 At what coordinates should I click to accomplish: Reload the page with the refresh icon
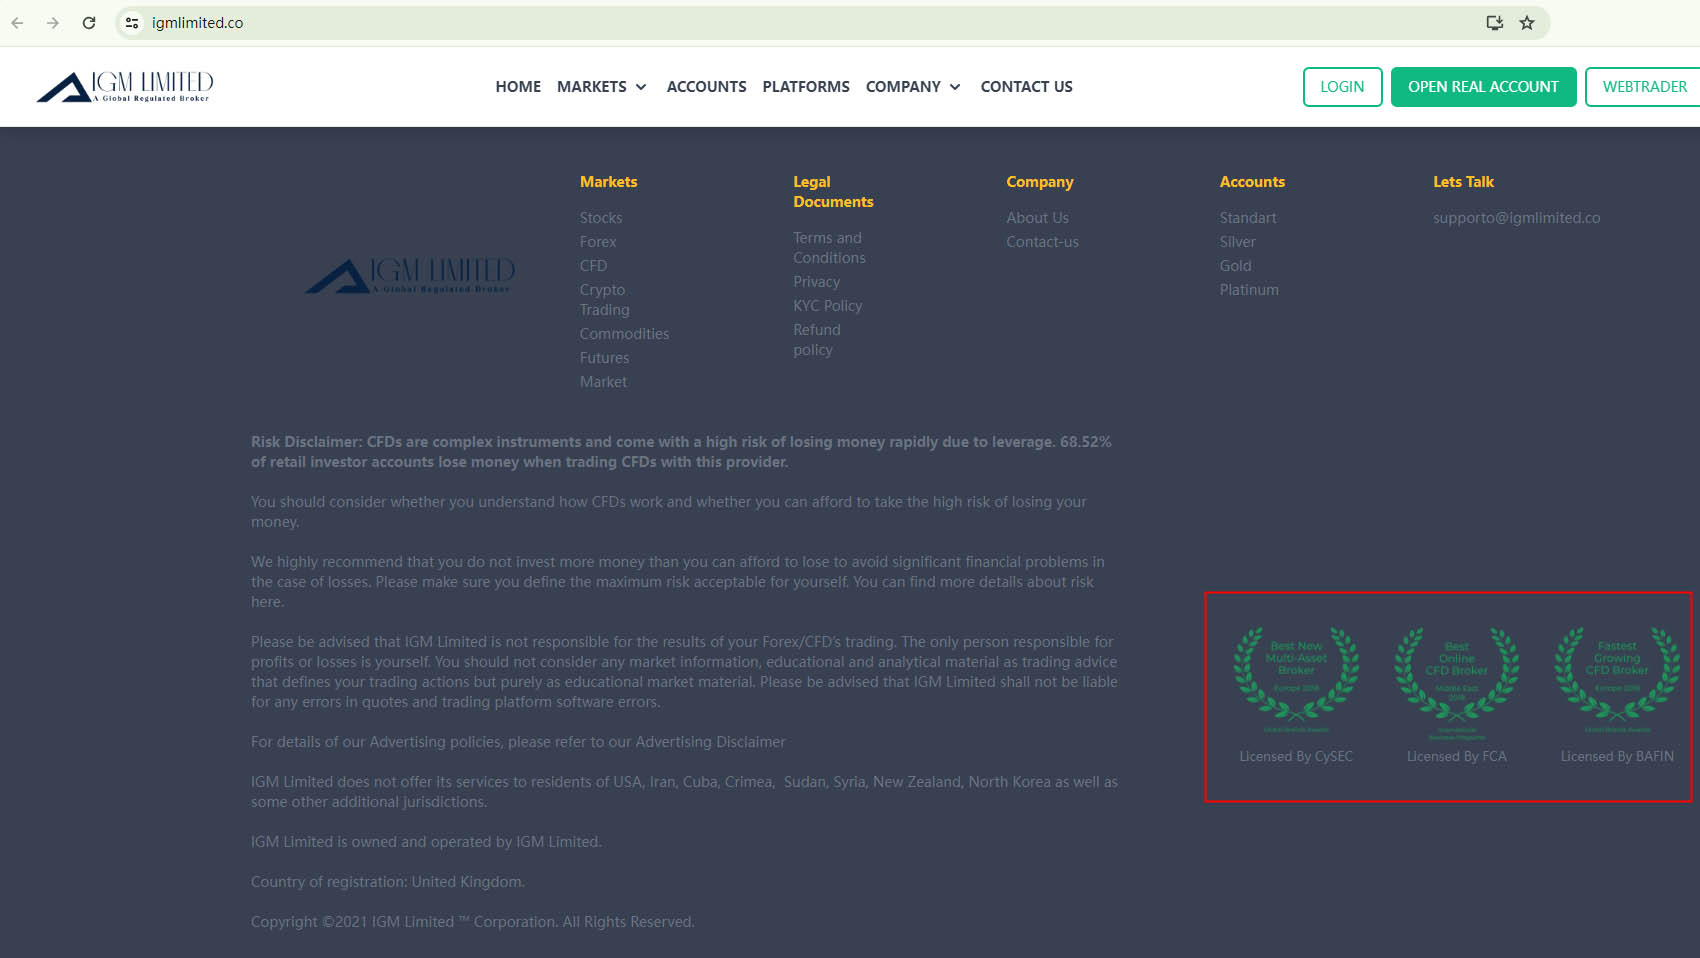89,23
